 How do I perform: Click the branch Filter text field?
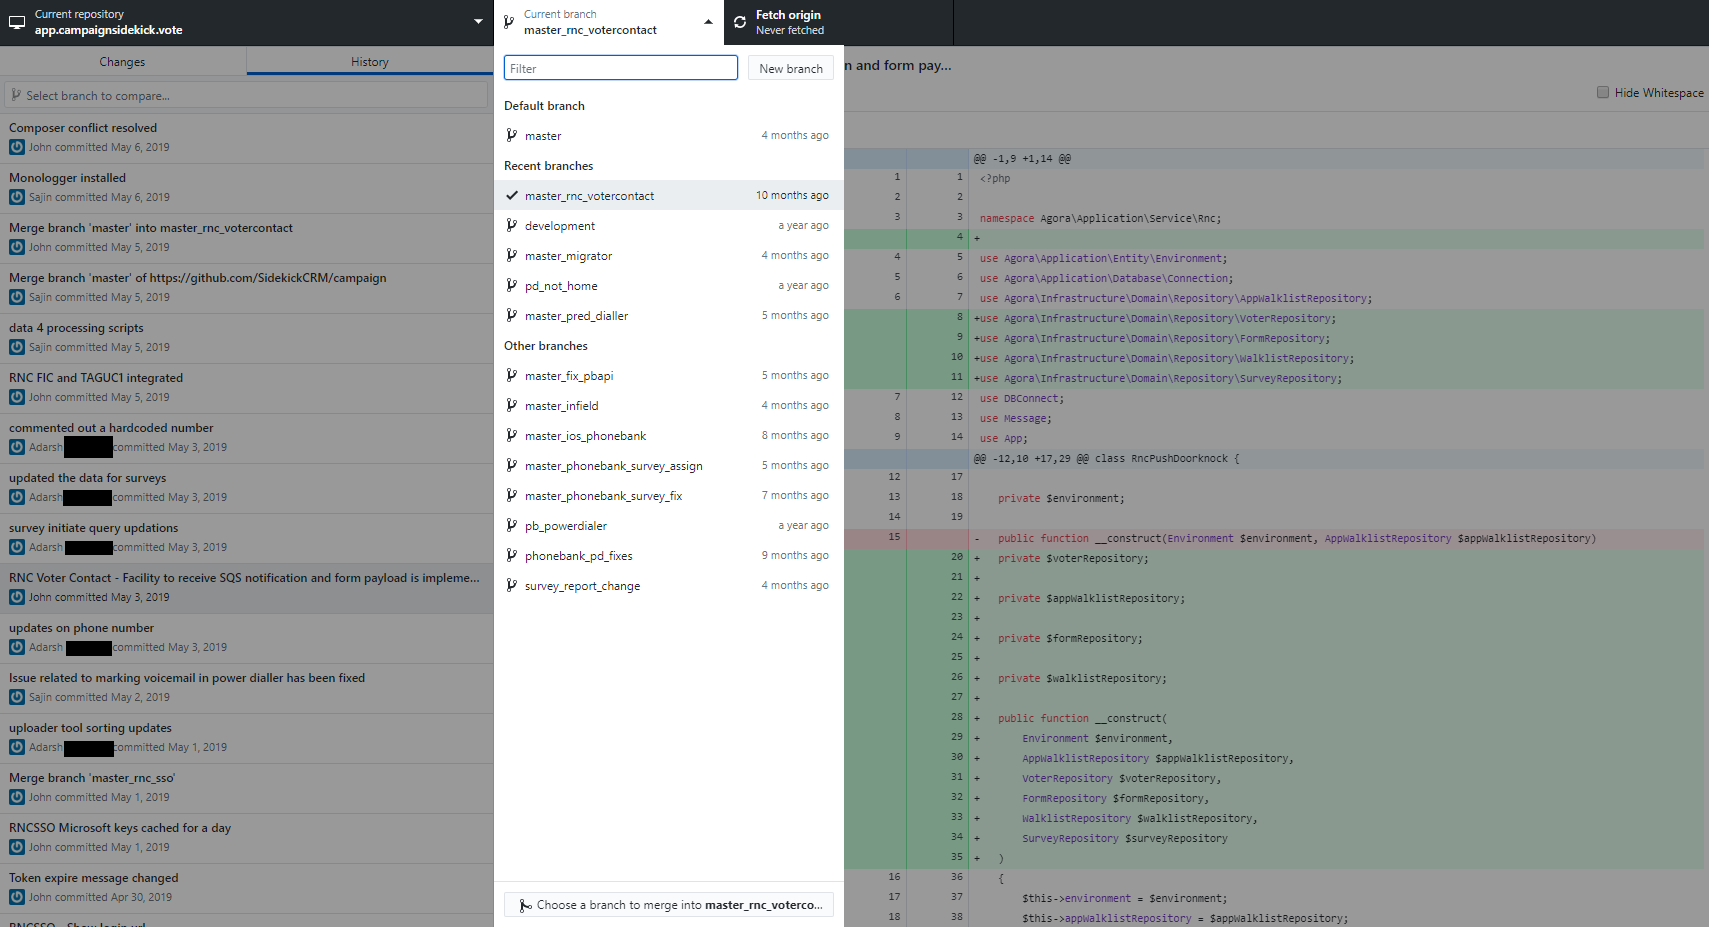[x=620, y=69]
